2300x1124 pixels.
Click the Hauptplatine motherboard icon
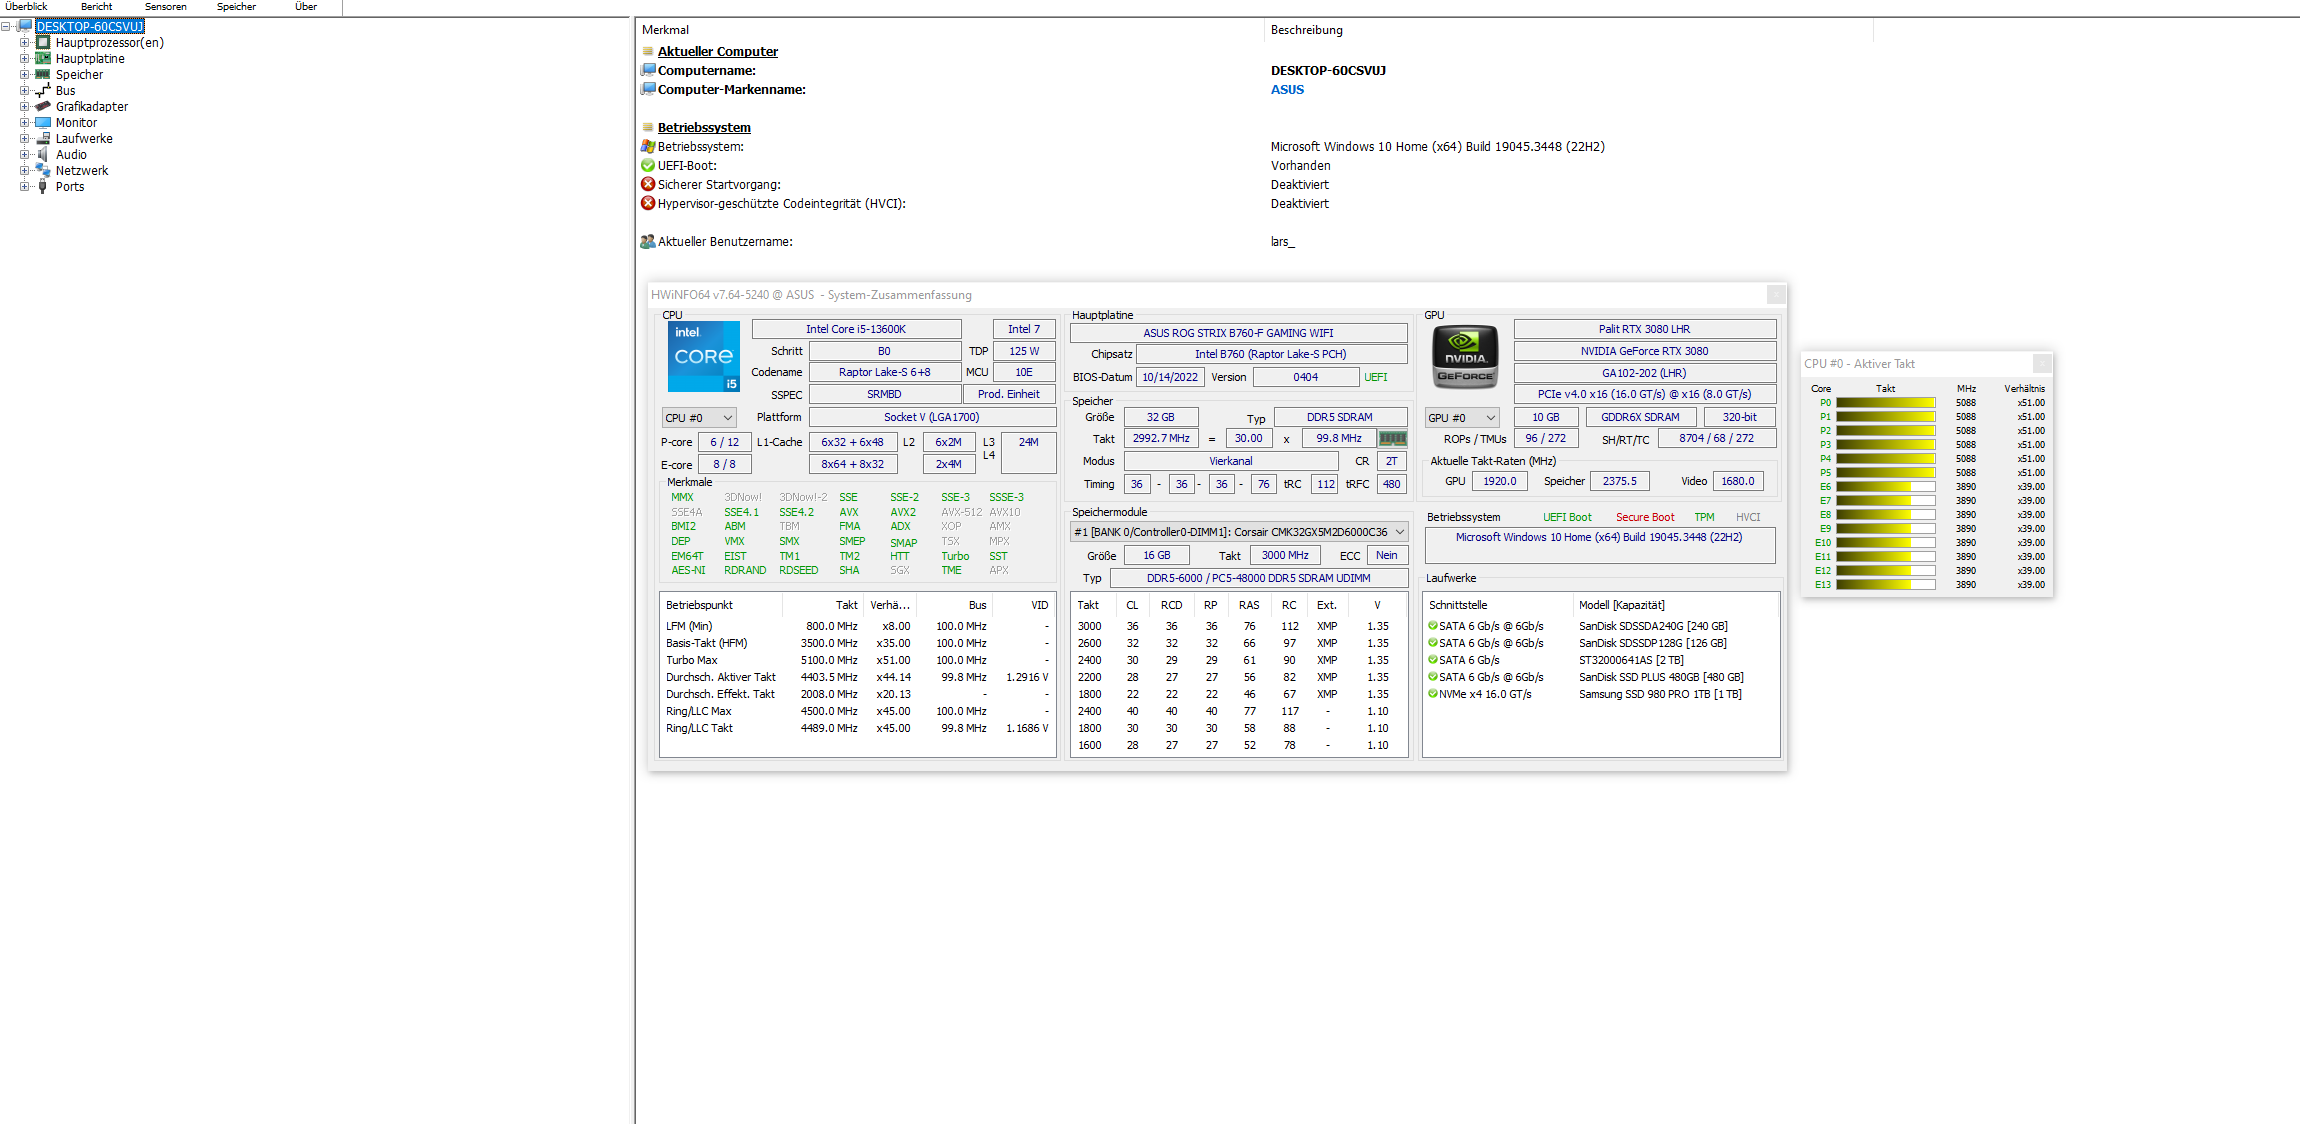(43, 59)
